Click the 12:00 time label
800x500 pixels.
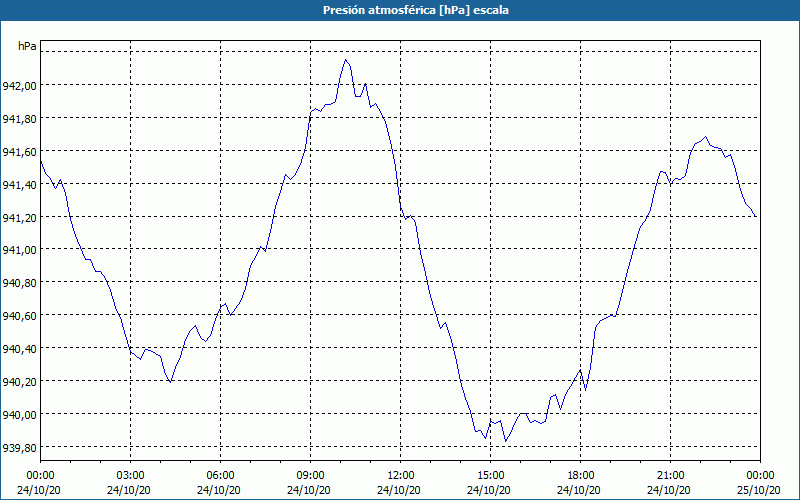401,476
